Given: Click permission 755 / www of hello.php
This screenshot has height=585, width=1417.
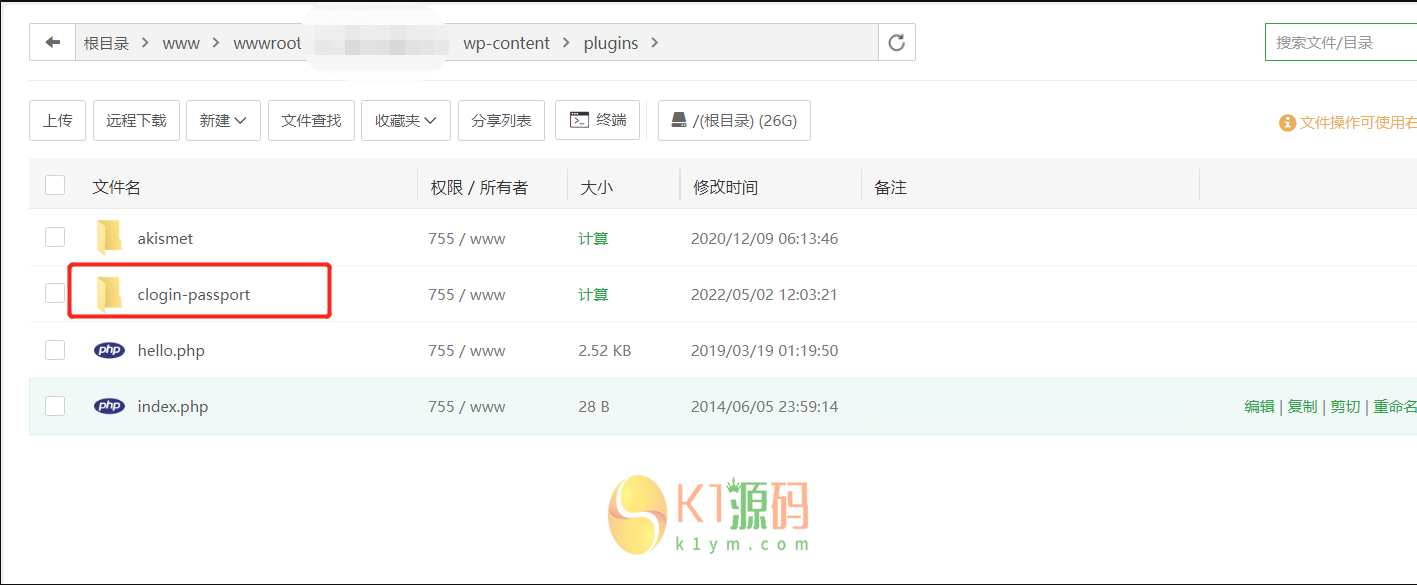Looking at the screenshot, I should pyautogui.click(x=467, y=350).
